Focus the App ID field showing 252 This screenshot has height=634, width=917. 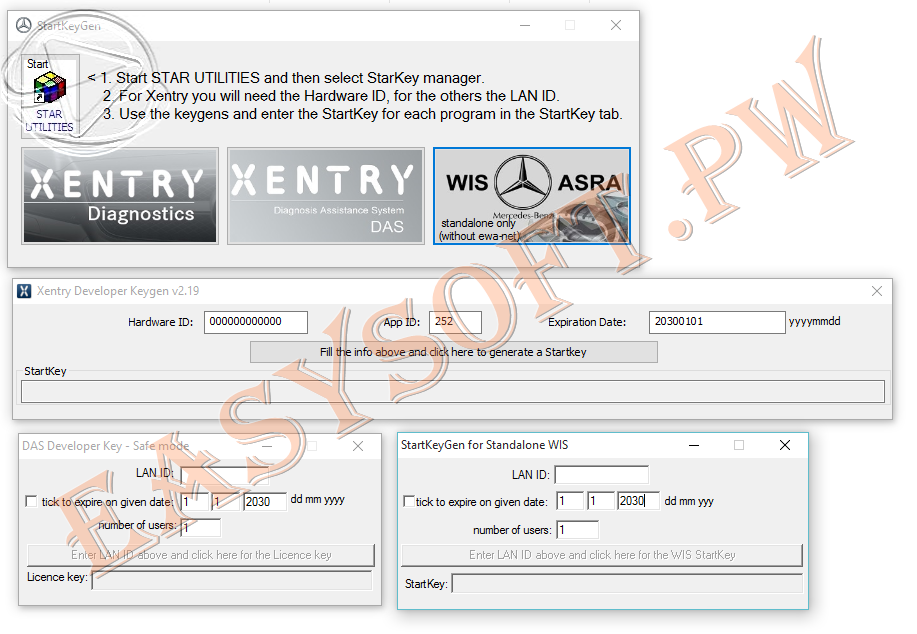point(455,322)
